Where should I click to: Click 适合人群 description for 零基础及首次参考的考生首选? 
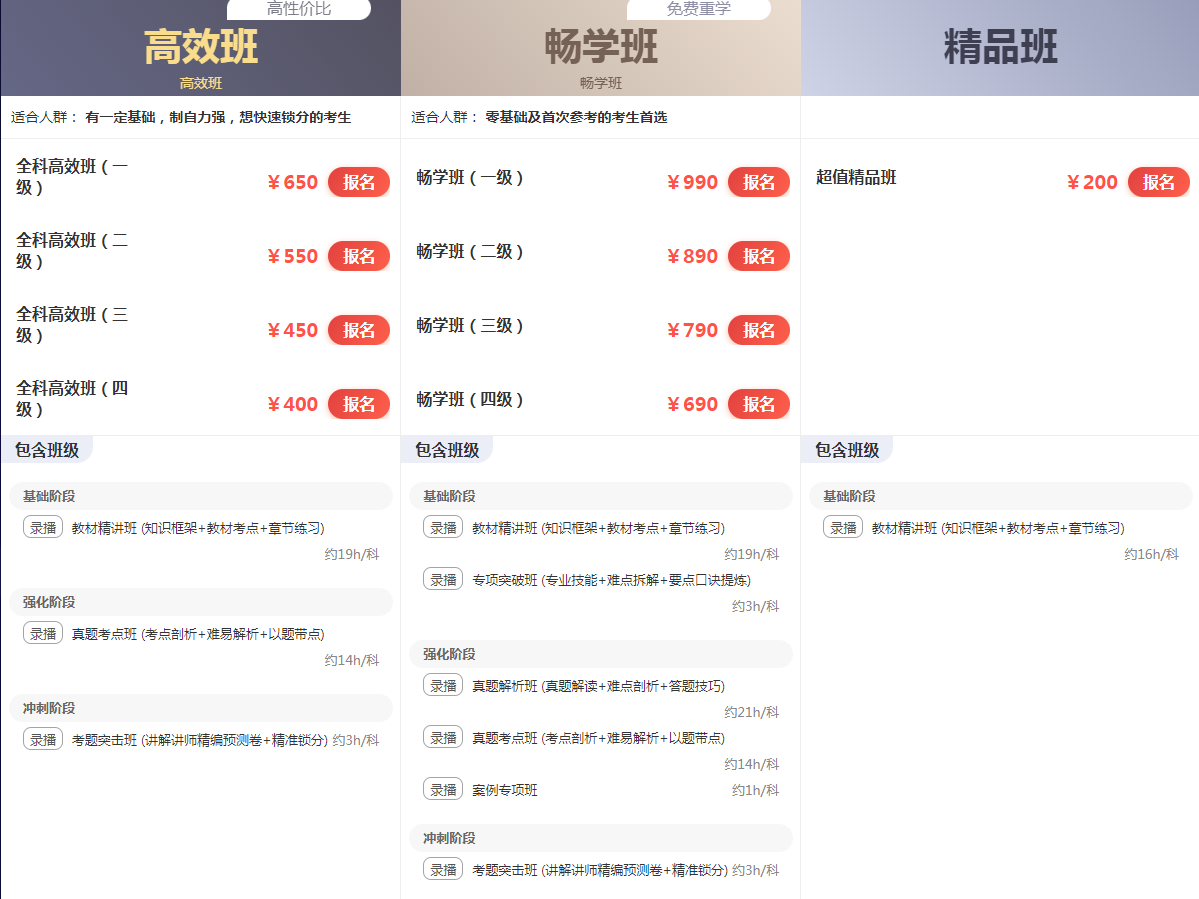point(539,117)
